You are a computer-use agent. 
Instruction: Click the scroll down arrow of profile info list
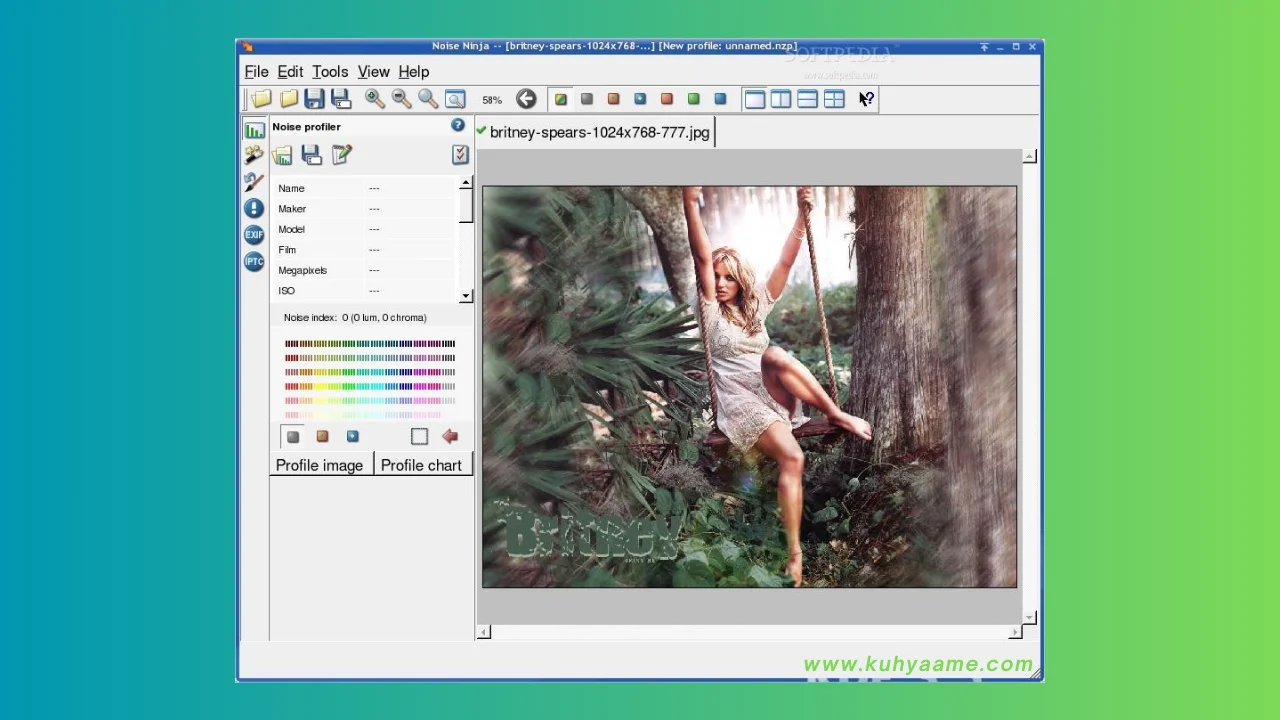pos(465,296)
